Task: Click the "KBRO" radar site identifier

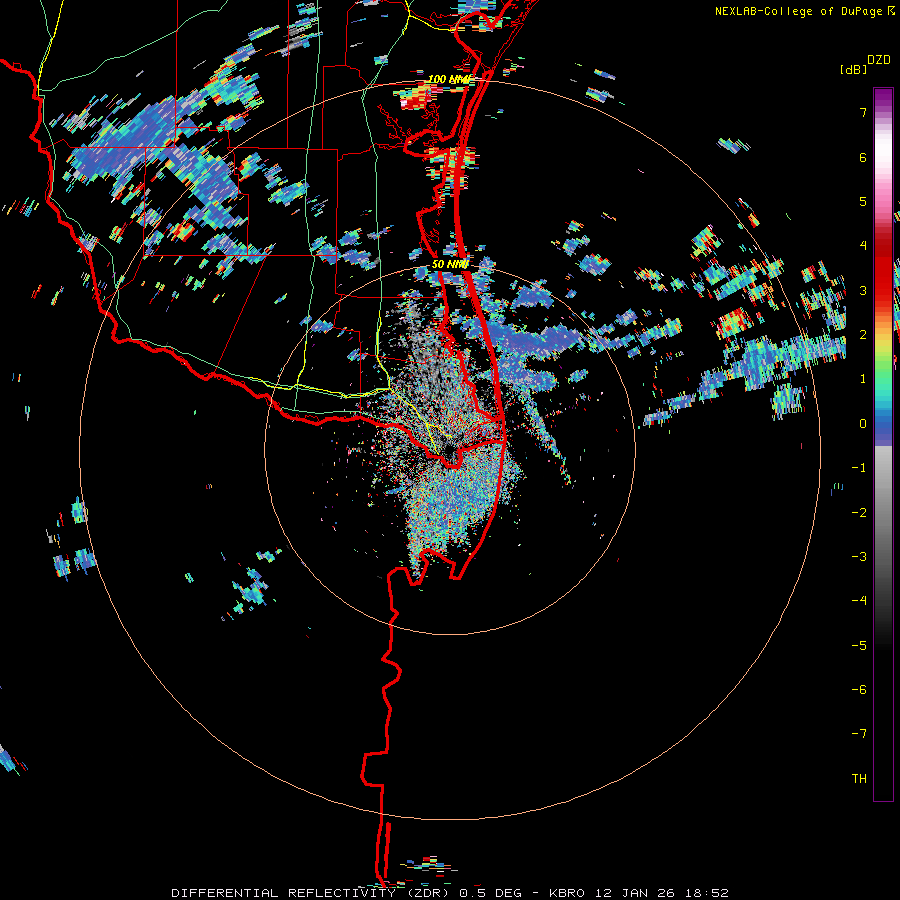Action: click(568, 893)
